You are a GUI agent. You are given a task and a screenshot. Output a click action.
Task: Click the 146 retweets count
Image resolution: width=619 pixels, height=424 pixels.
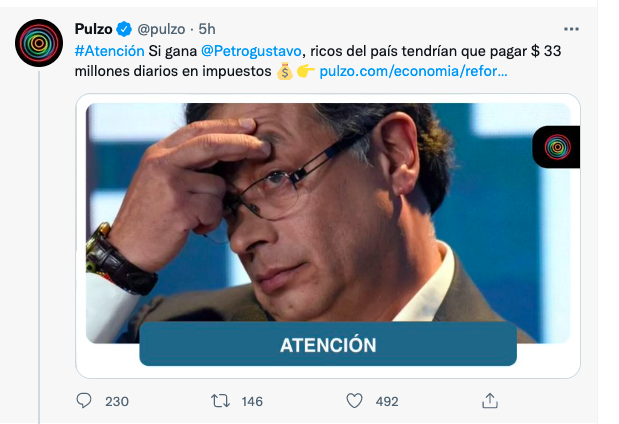[x=252, y=401]
